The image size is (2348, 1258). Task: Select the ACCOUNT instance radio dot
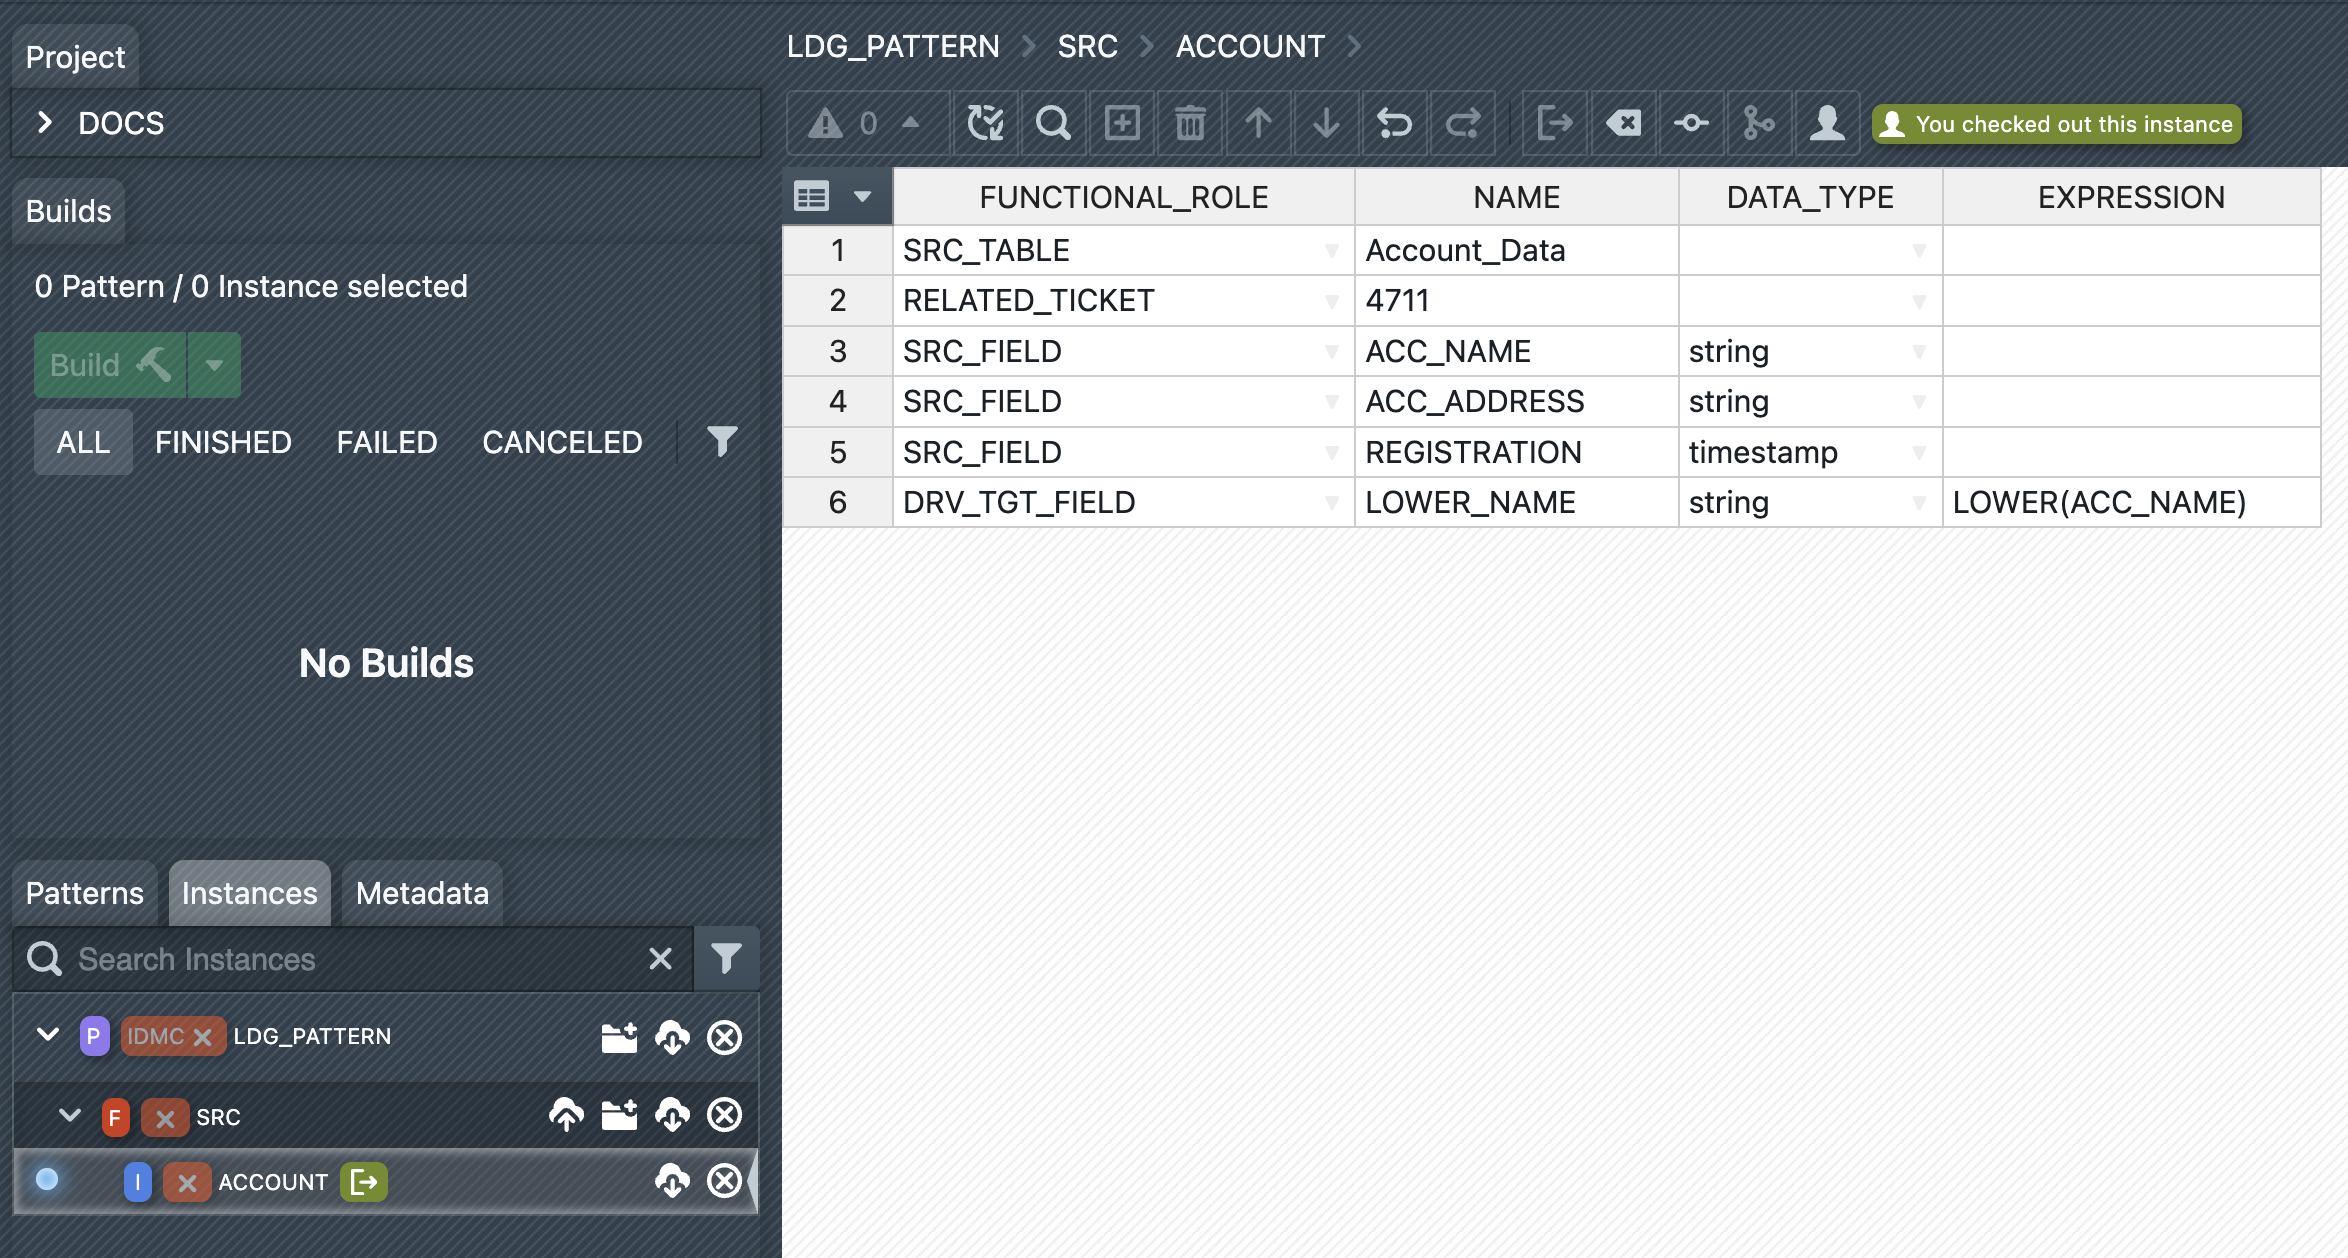tap(47, 1180)
